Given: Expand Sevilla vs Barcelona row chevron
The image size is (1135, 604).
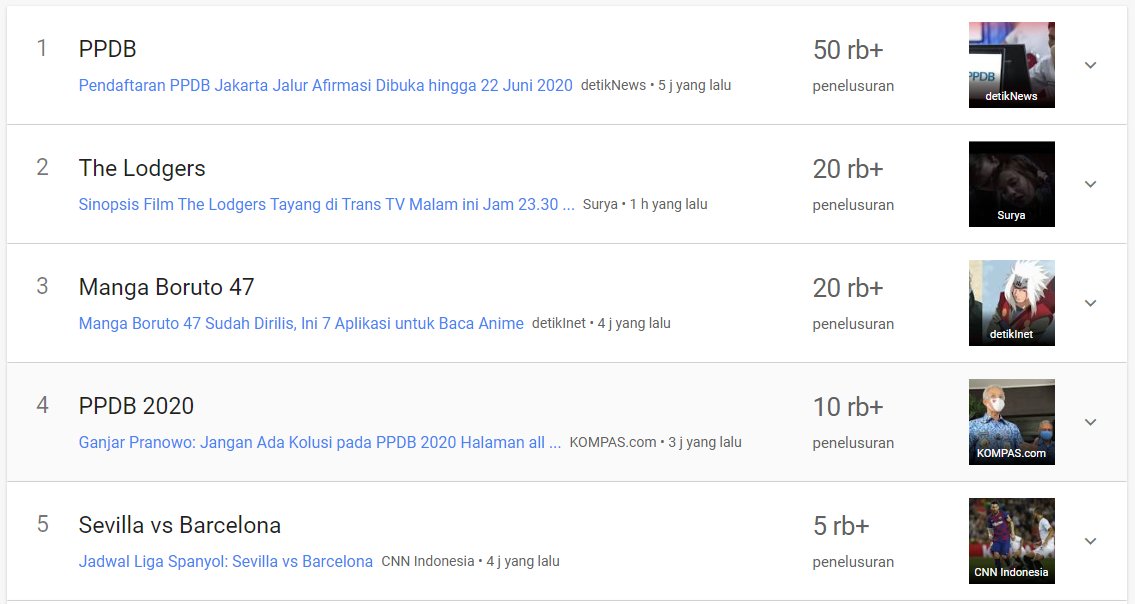Looking at the screenshot, I should click(x=1090, y=541).
